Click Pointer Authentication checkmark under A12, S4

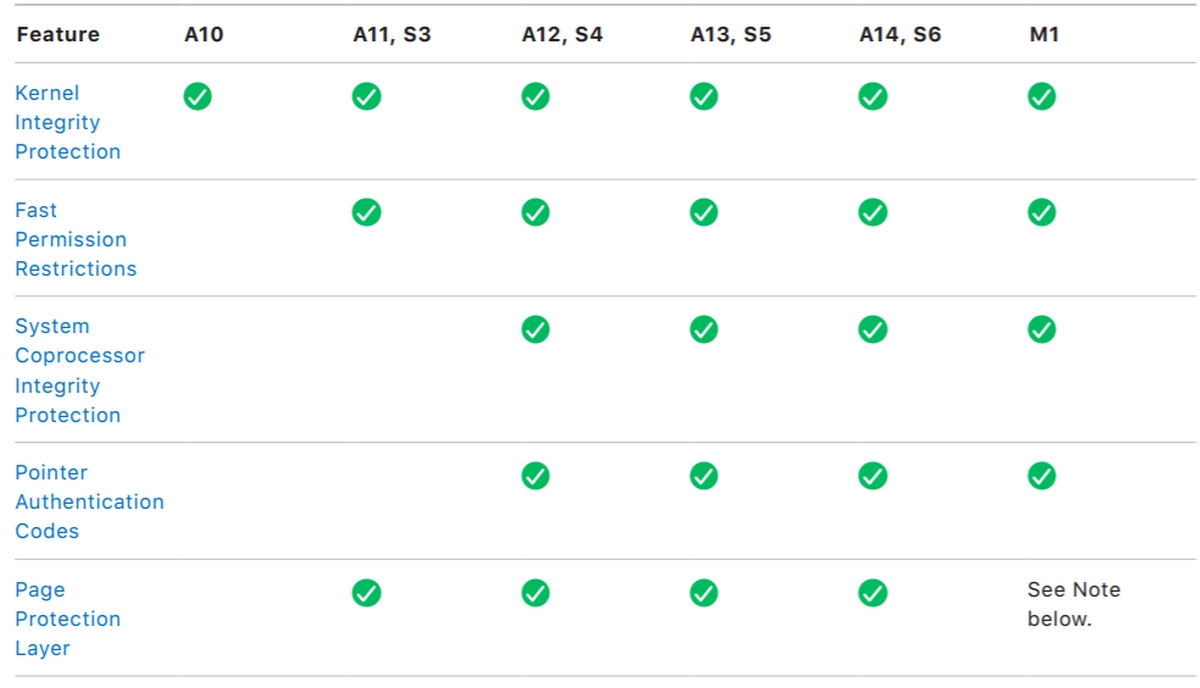pyautogui.click(x=536, y=476)
